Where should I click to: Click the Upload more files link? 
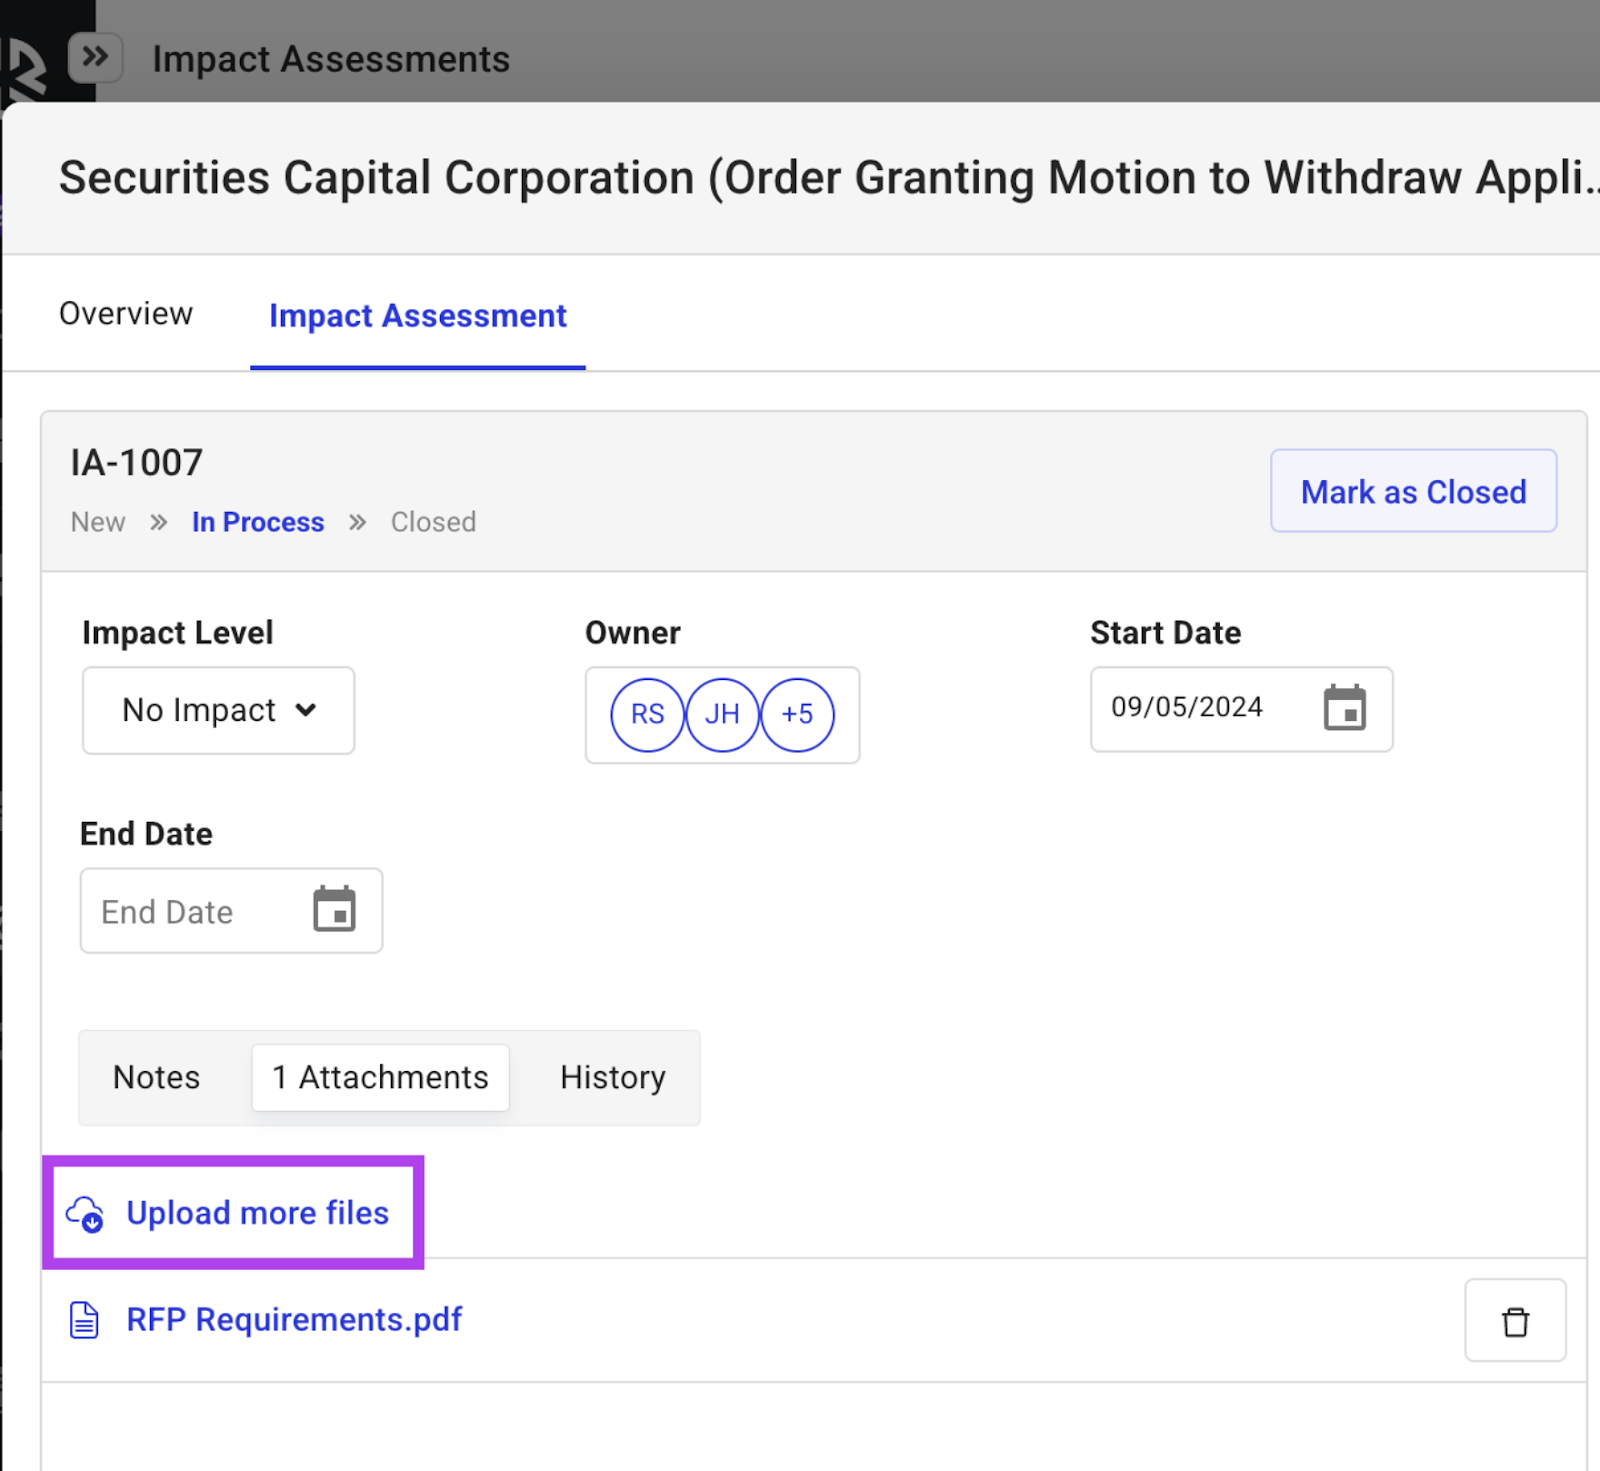click(x=257, y=1213)
